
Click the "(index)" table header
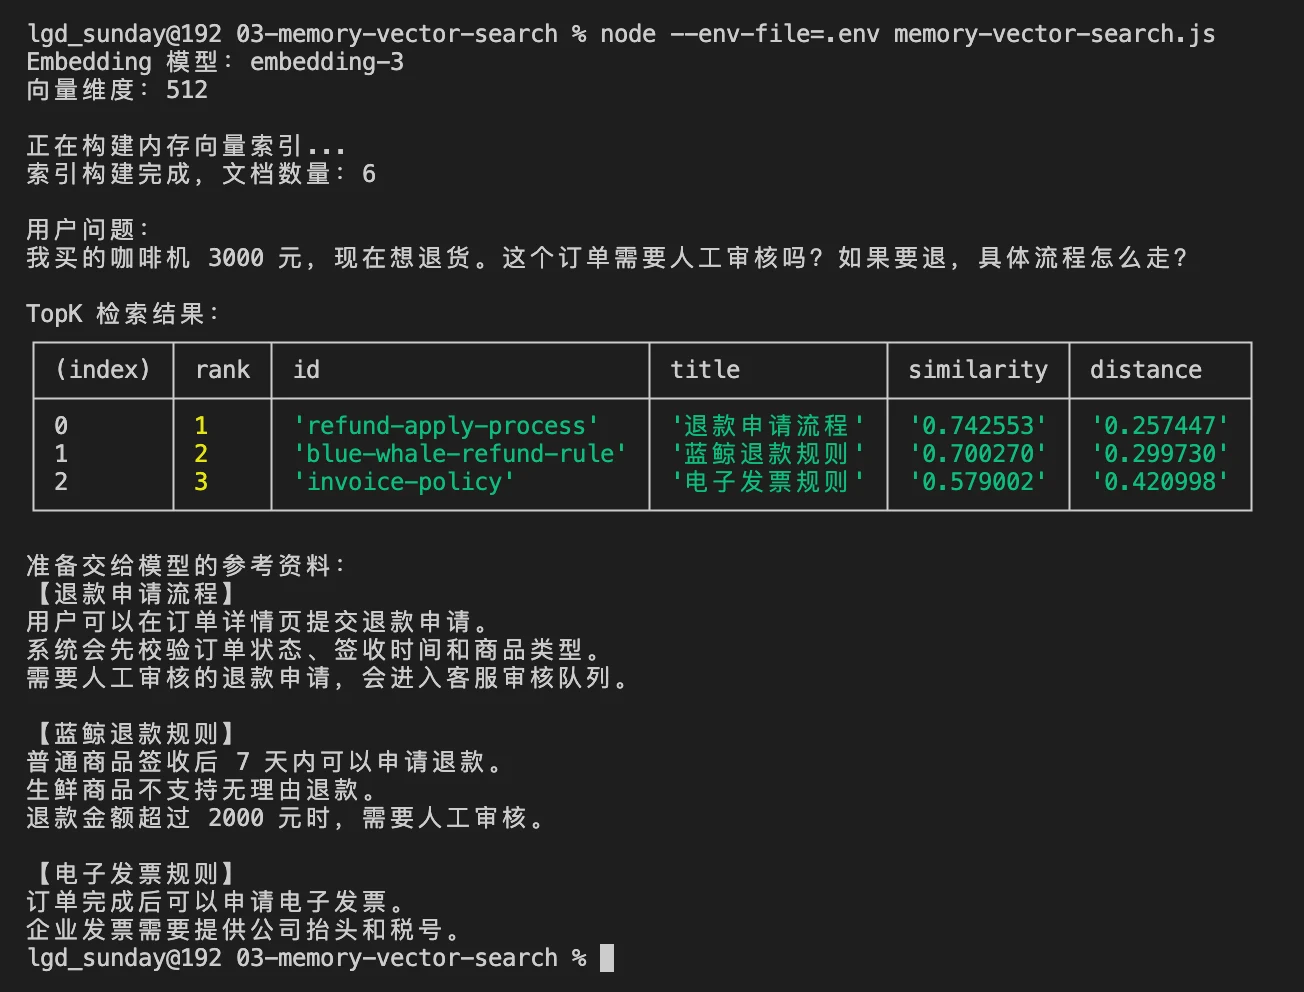coord(103,370)
